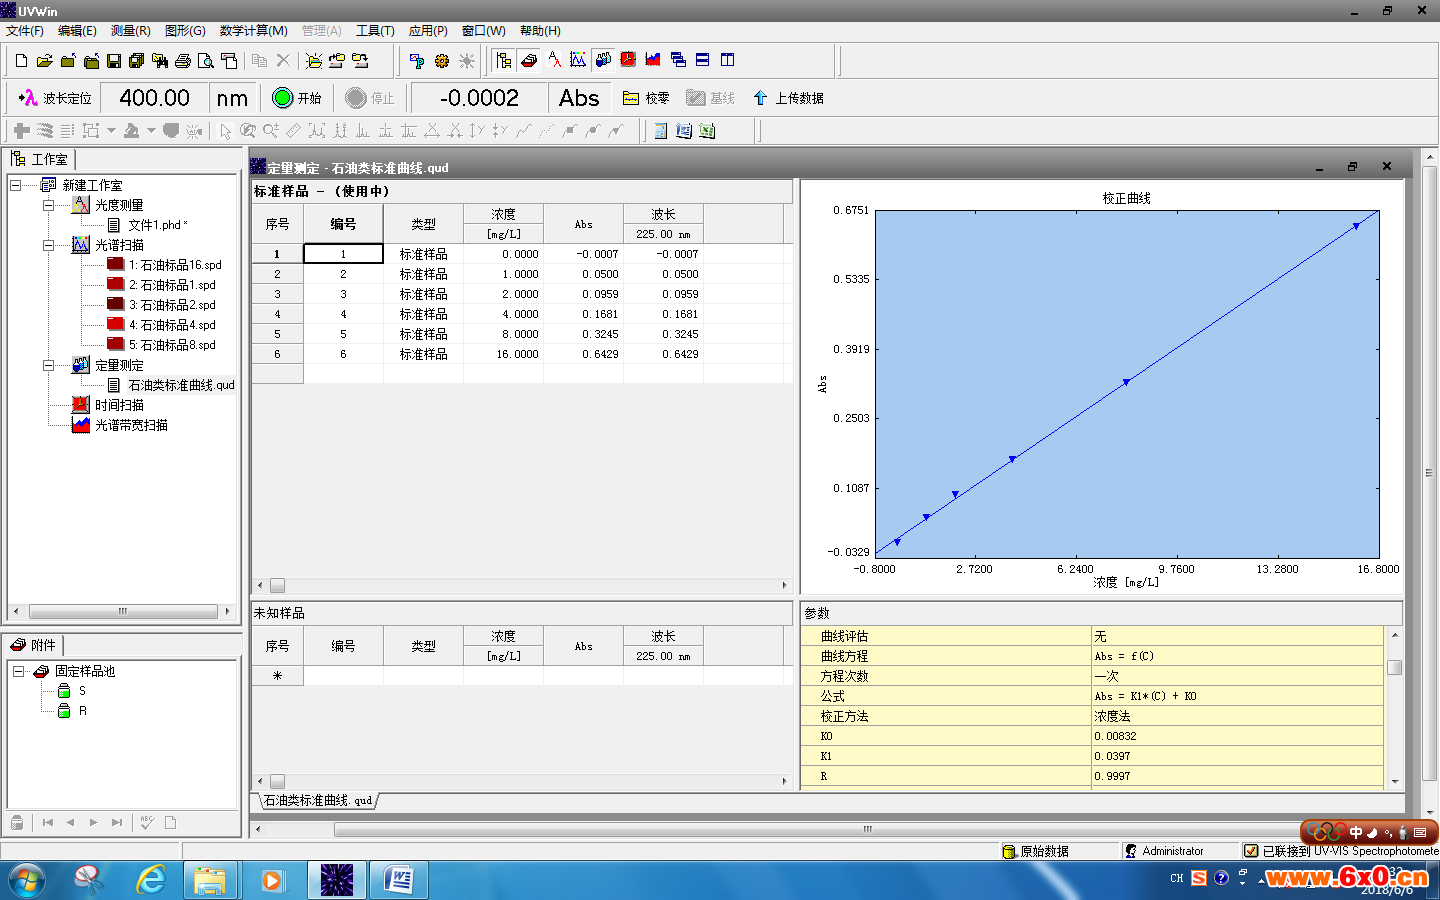
Task: Click the Delete X toolbar icon
Action: click(x=283, y=61)
